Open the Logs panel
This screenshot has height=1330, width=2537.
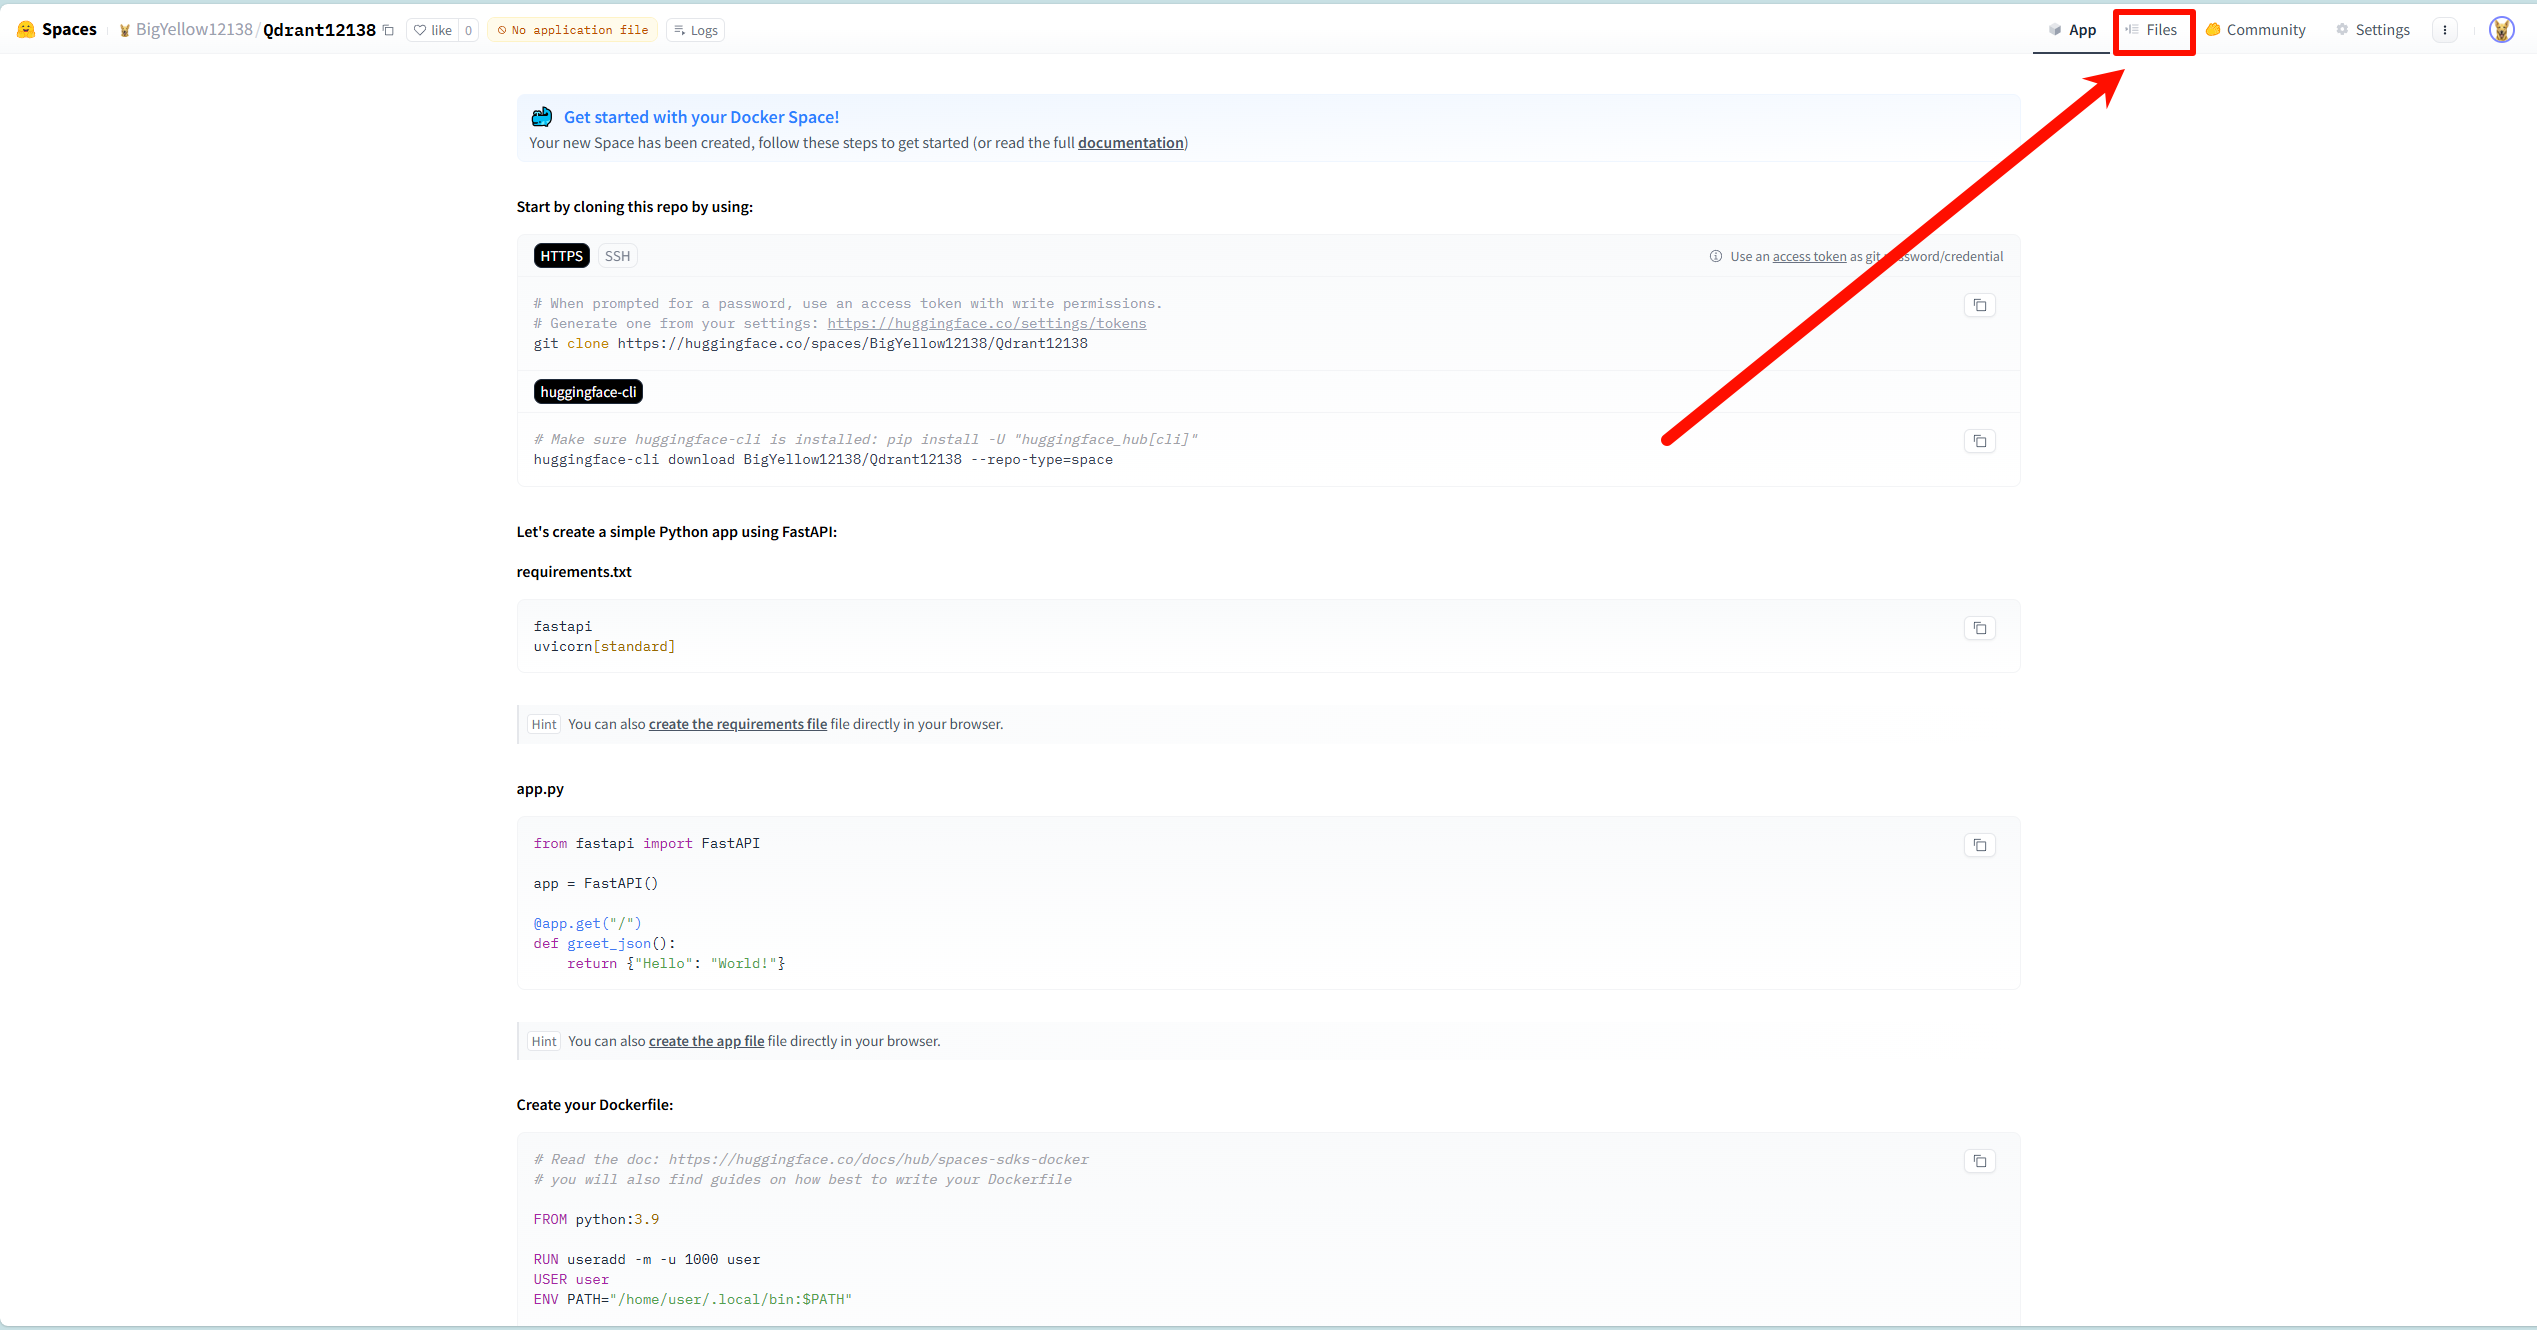[x=696, y=30]
